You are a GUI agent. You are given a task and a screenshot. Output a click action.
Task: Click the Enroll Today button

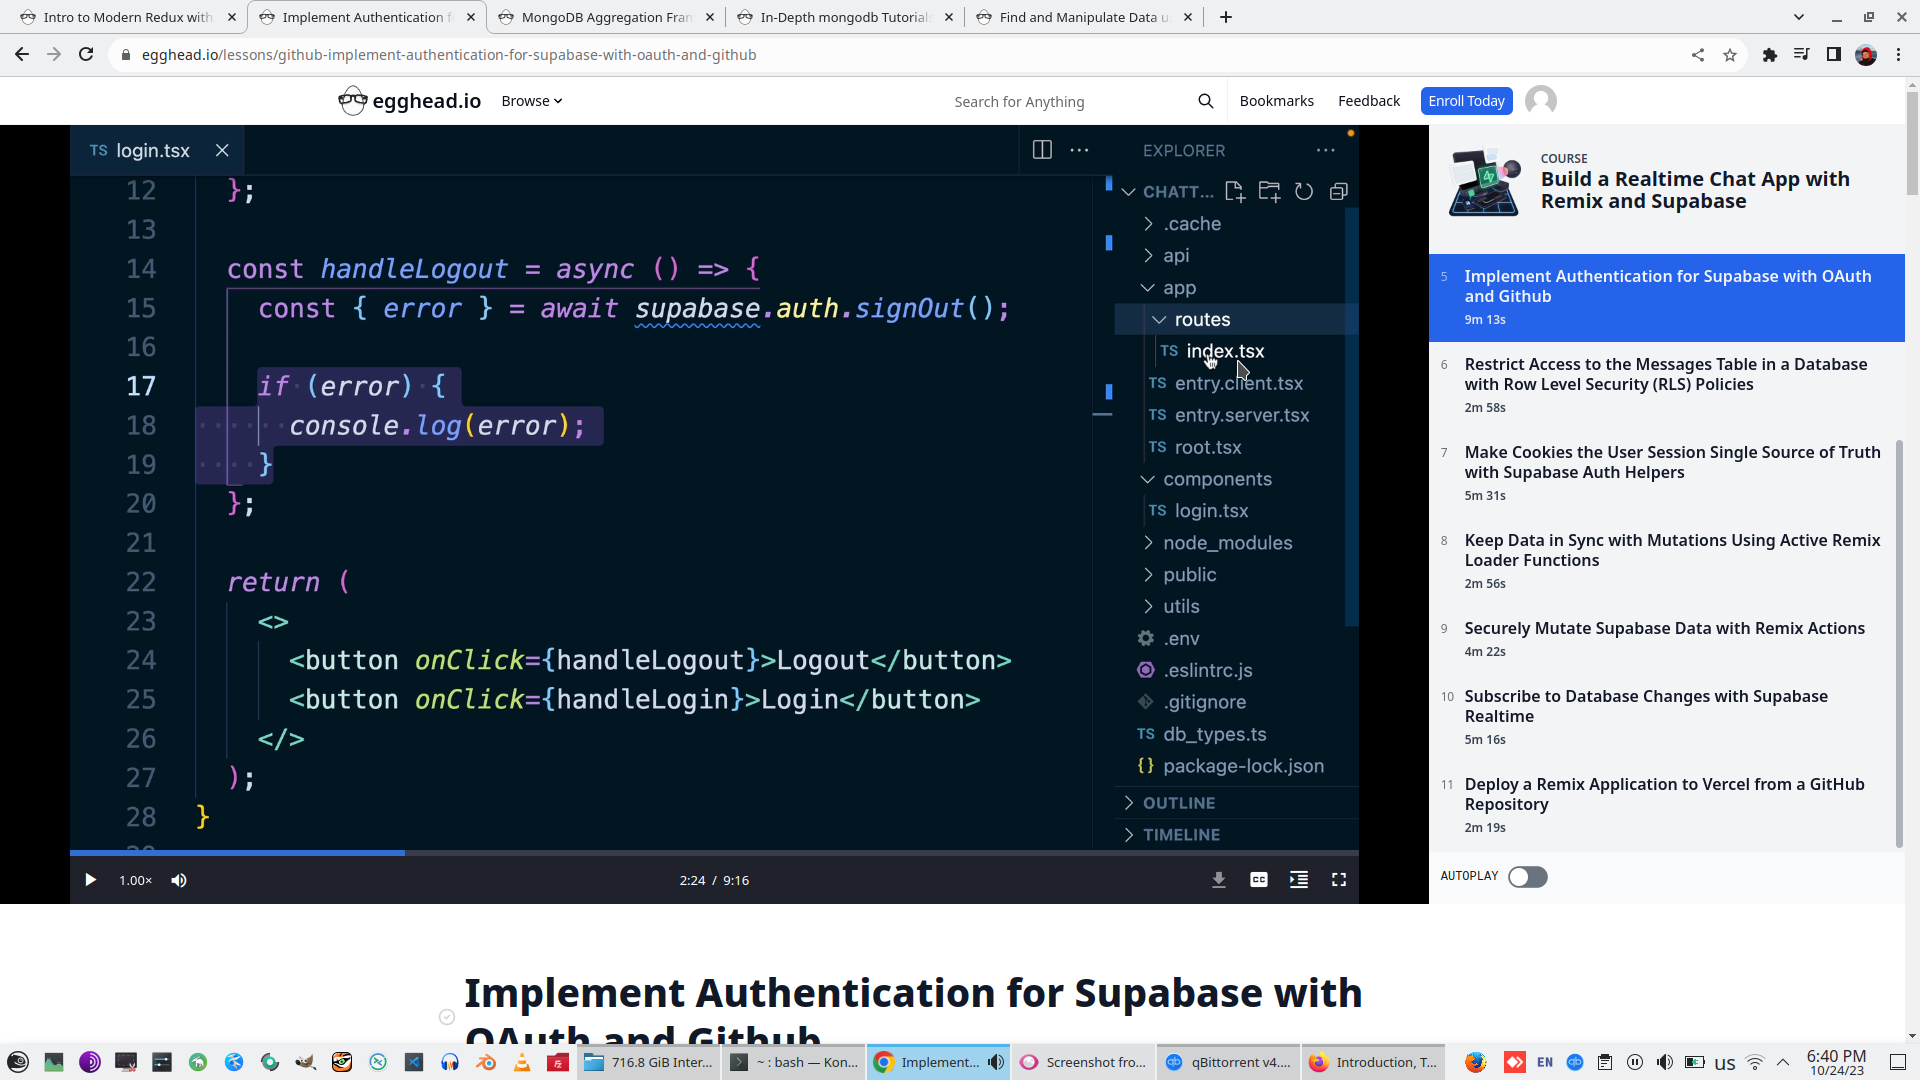click(1465, 101)
